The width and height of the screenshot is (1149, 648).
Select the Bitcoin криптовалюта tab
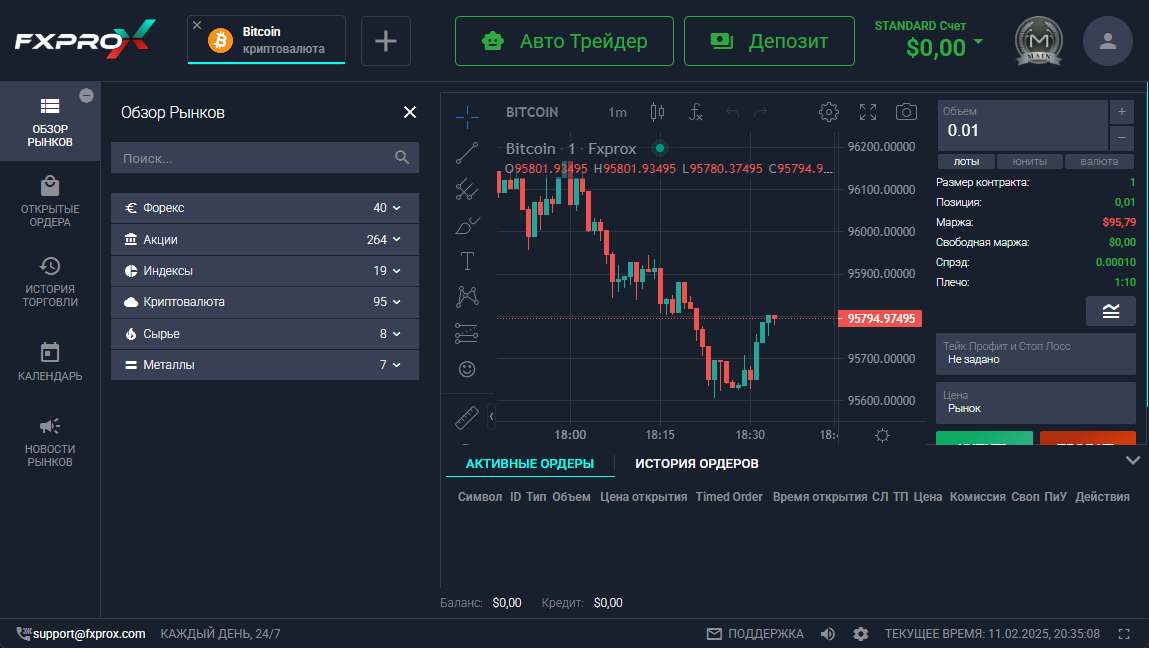(x=267, y=40)
